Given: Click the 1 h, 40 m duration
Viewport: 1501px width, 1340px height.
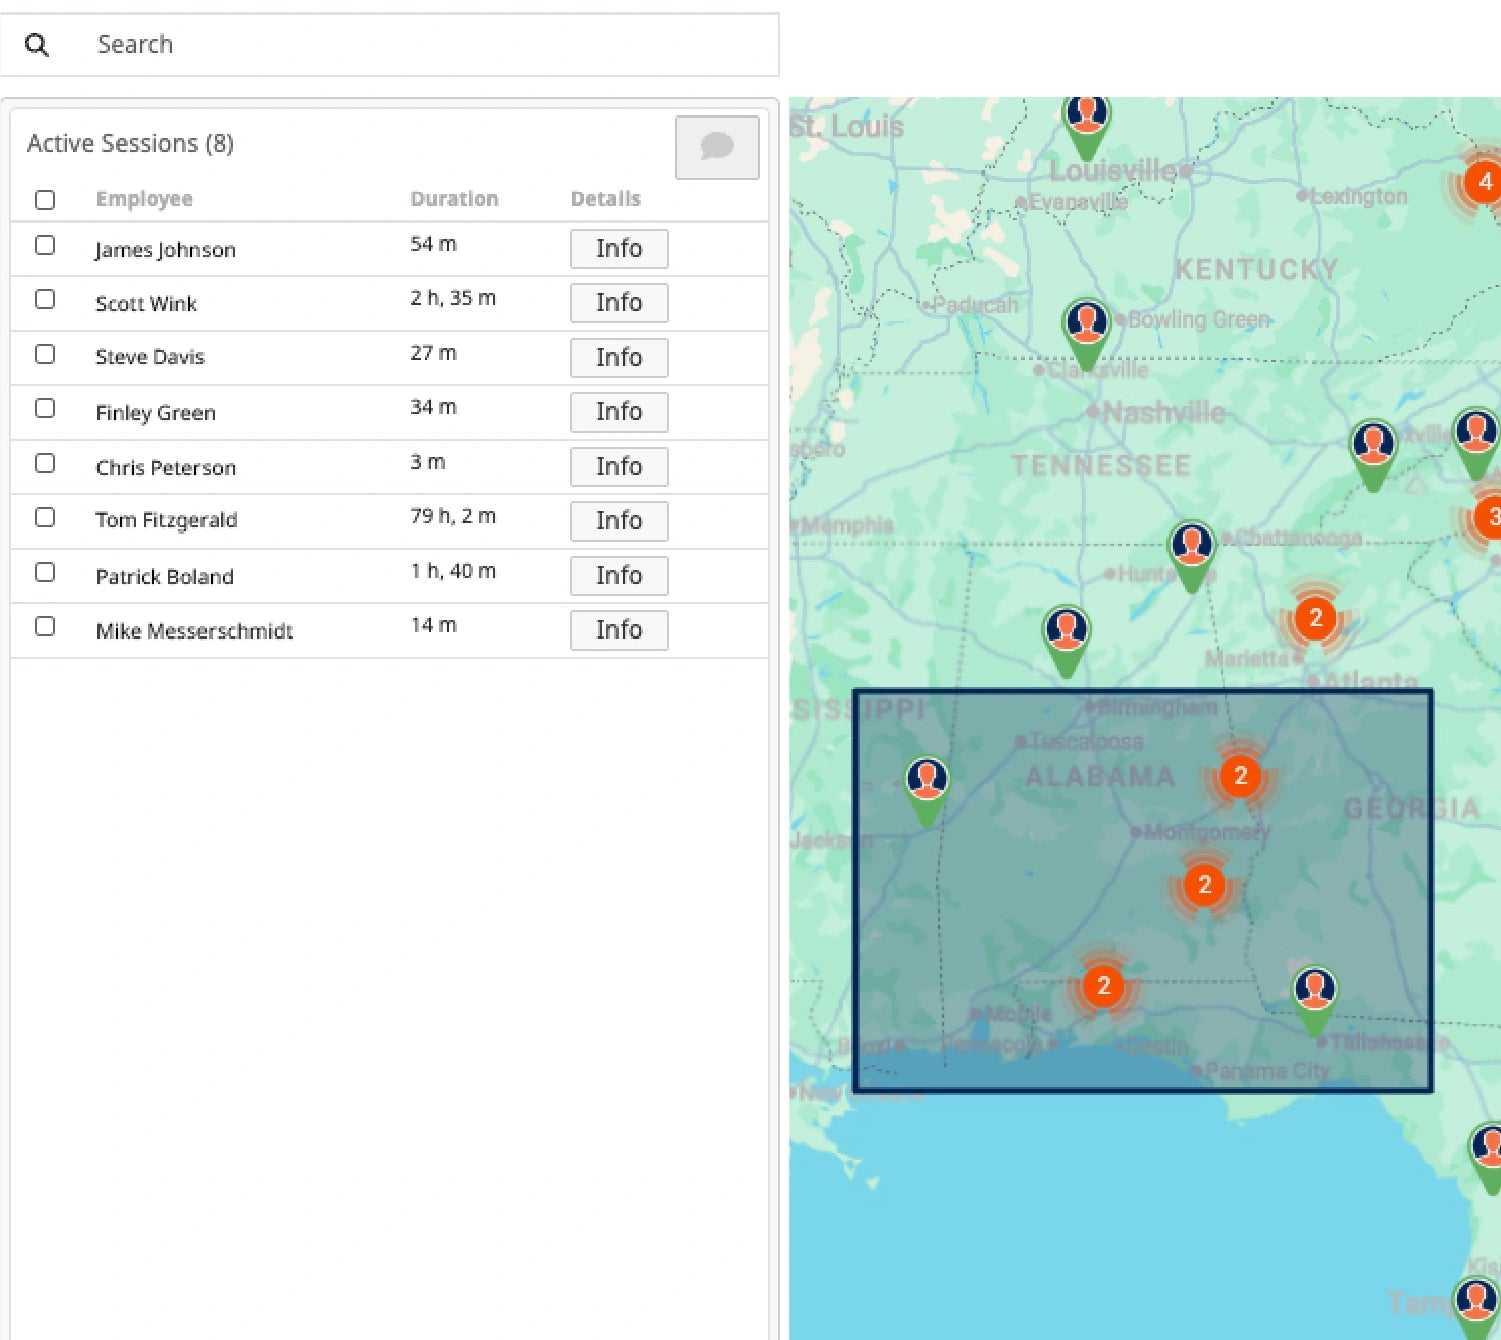Looking at the screenshot, I should [x=453, y=571].
